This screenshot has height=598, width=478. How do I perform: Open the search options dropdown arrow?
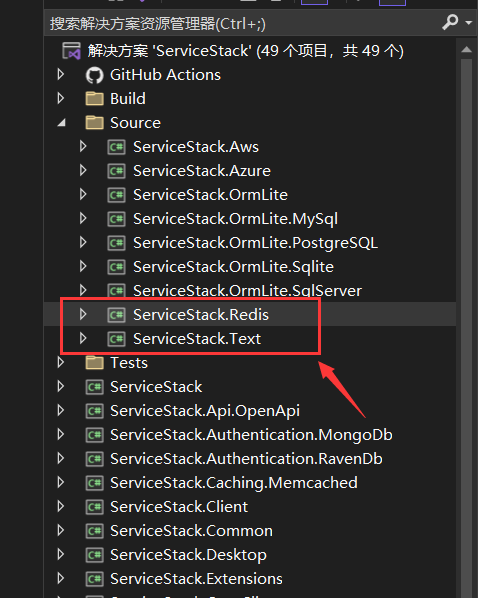tap(469, 23)
